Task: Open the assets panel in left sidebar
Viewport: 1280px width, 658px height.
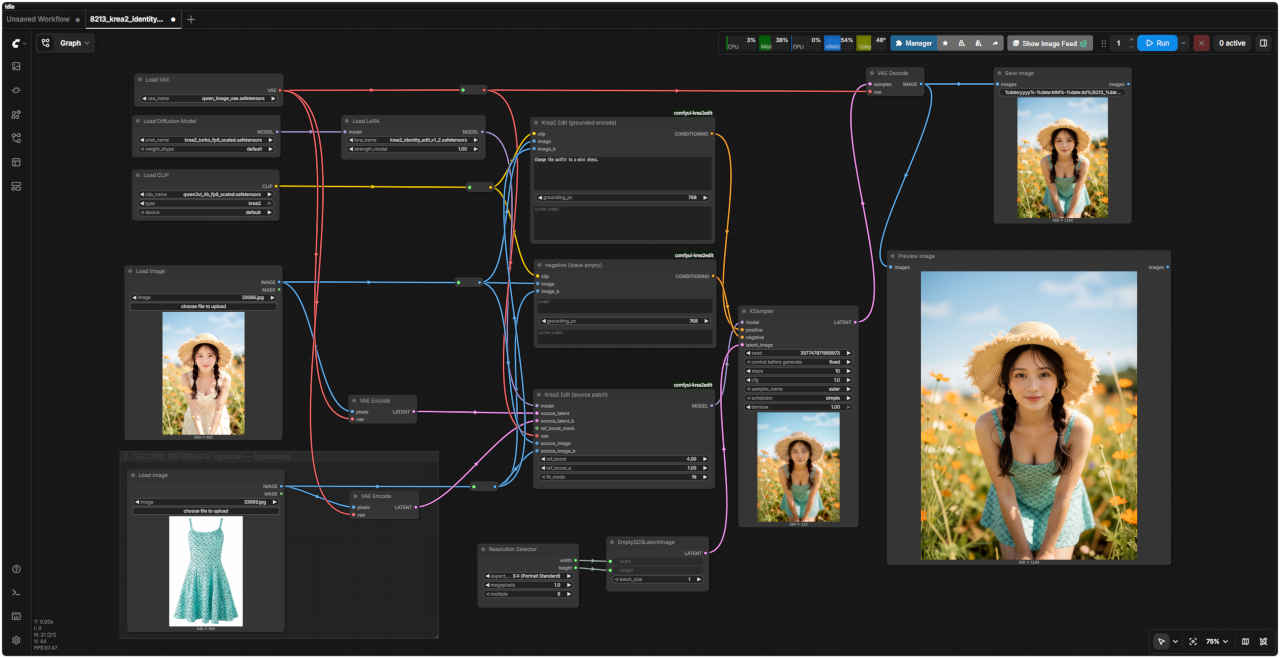Action: coord(16,66)
